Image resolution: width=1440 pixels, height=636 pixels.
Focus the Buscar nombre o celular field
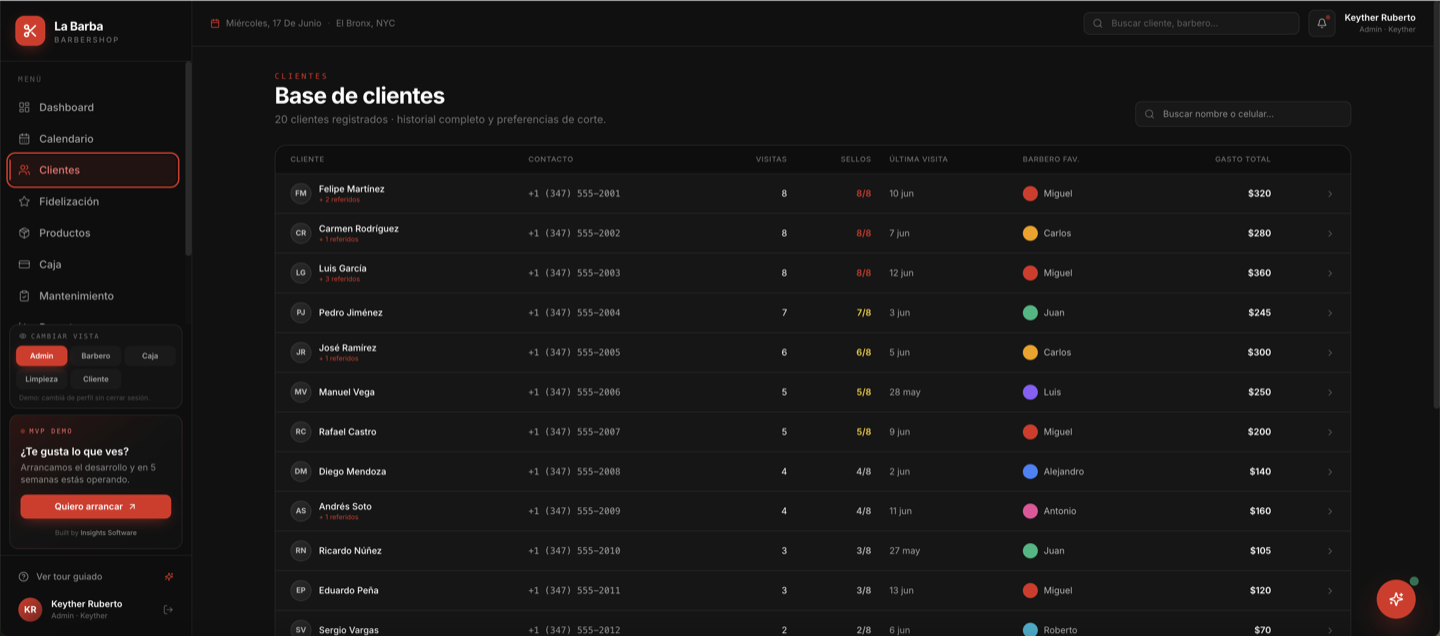click(x=1243, y=114)
